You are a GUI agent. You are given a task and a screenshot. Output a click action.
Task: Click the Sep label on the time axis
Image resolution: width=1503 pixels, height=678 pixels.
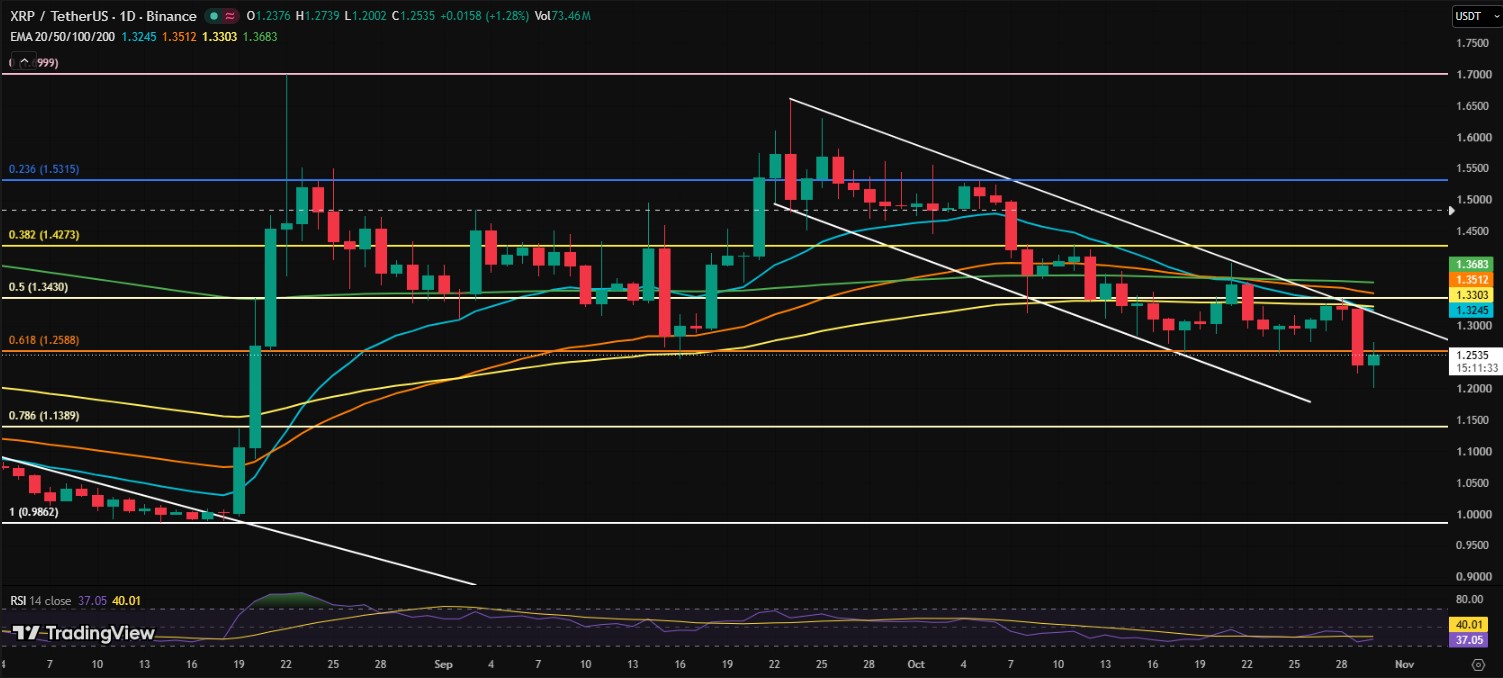tap(441, 663)
